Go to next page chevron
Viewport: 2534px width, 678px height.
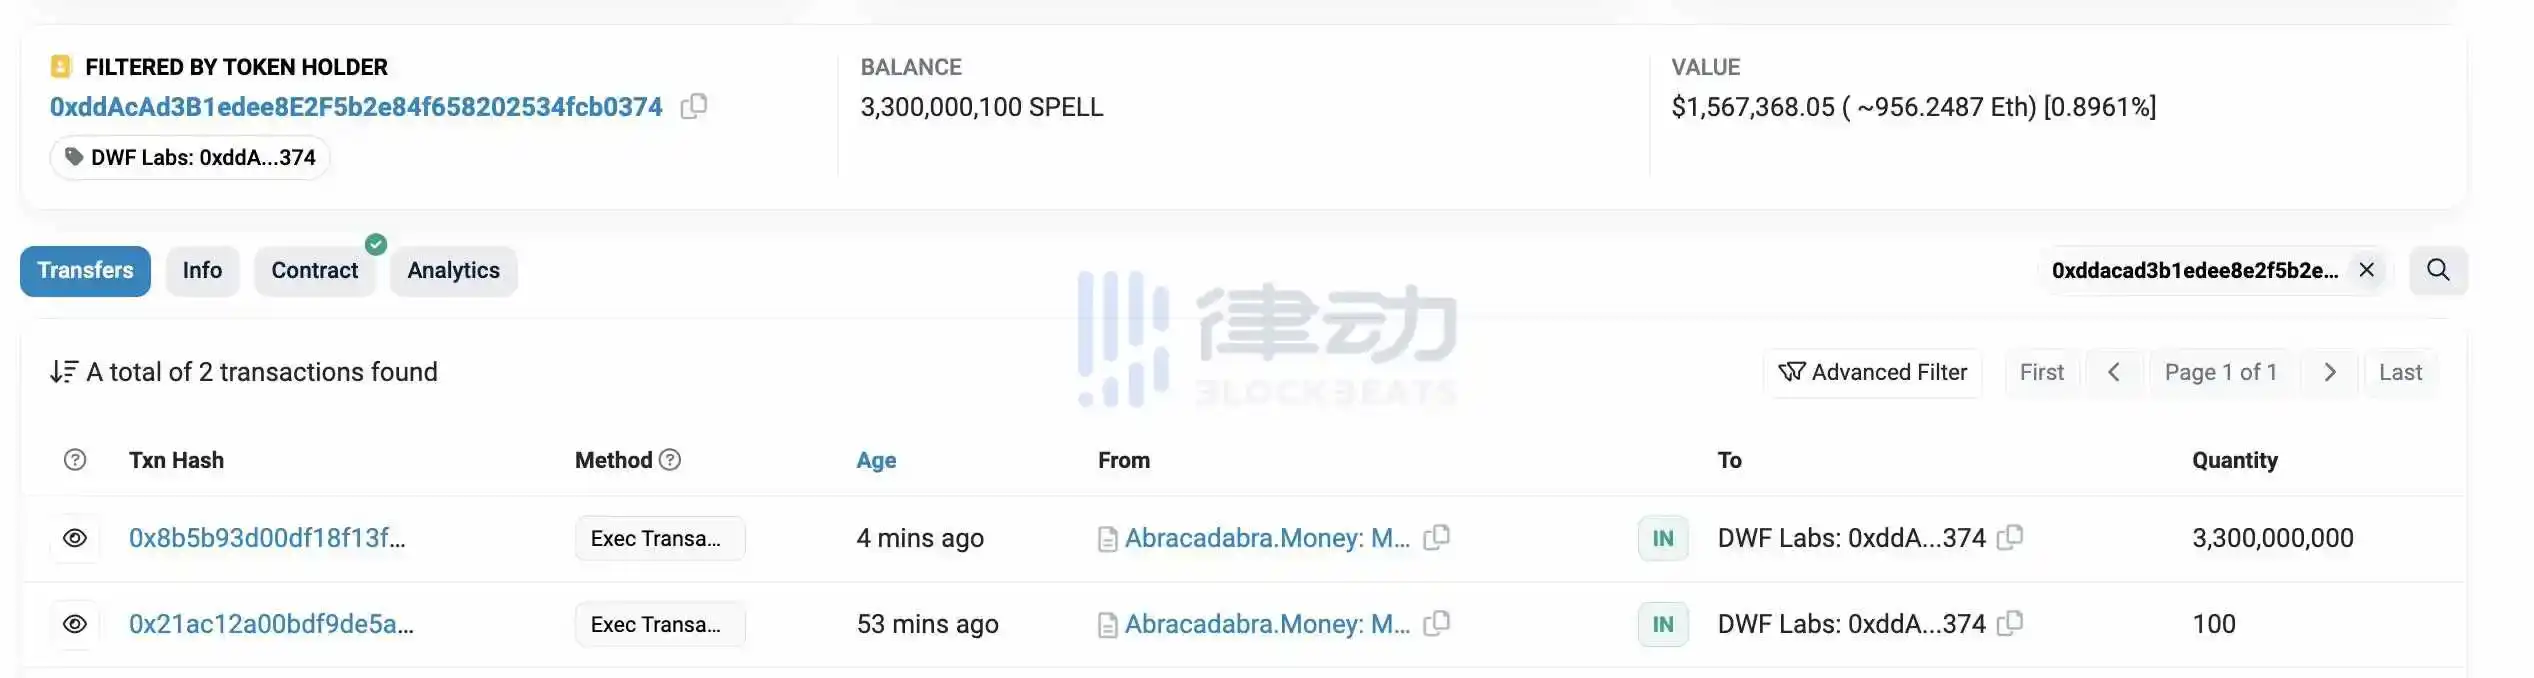click(x=2330, y=372)
